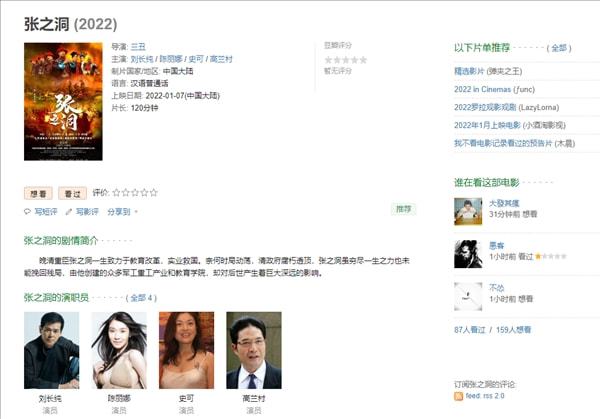Open director 三丑 link
600x419 pixels.
[x=138, y=47]
